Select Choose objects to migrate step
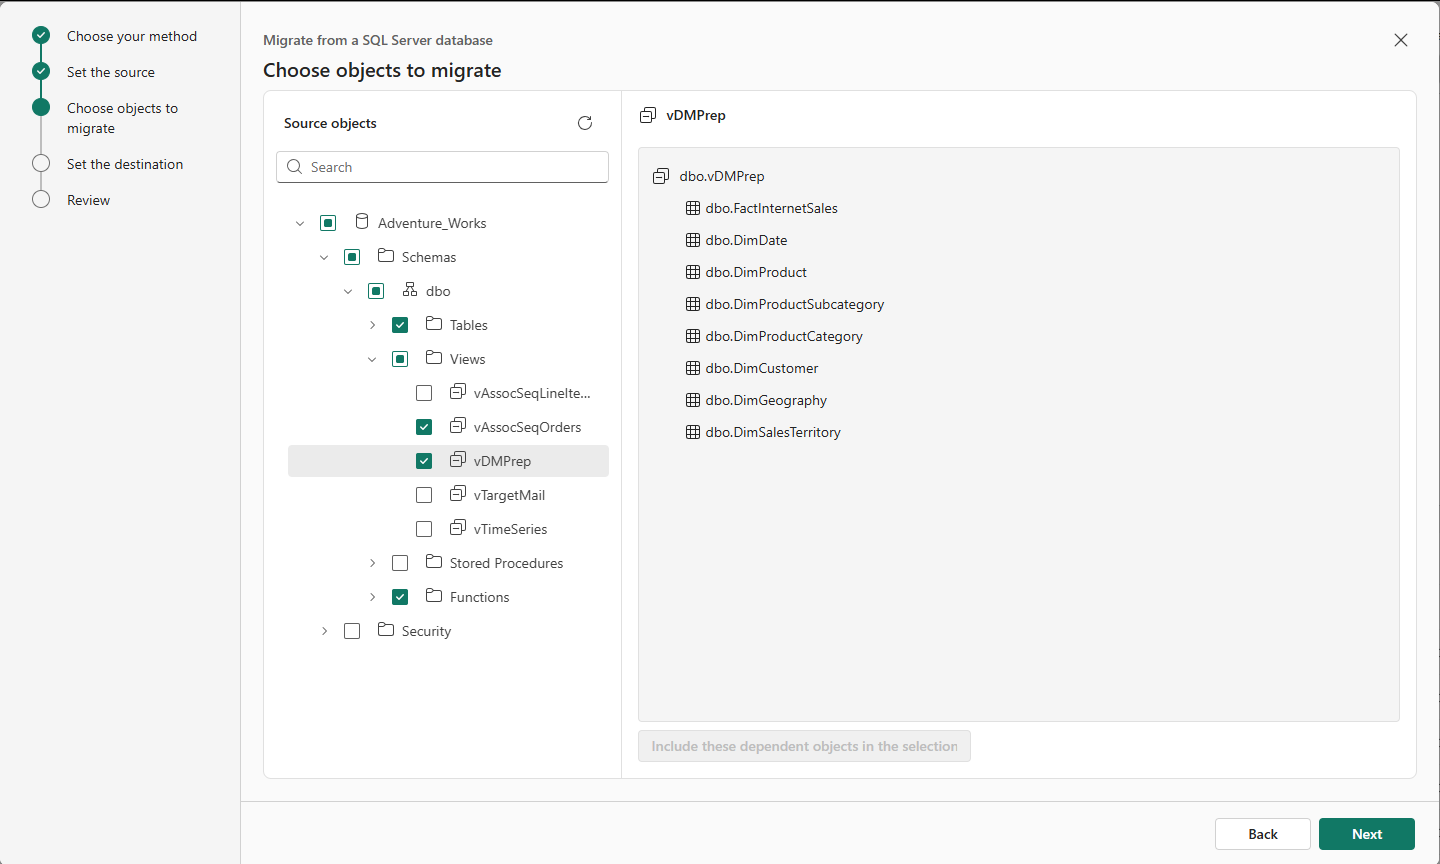 [x=122, y=118]
